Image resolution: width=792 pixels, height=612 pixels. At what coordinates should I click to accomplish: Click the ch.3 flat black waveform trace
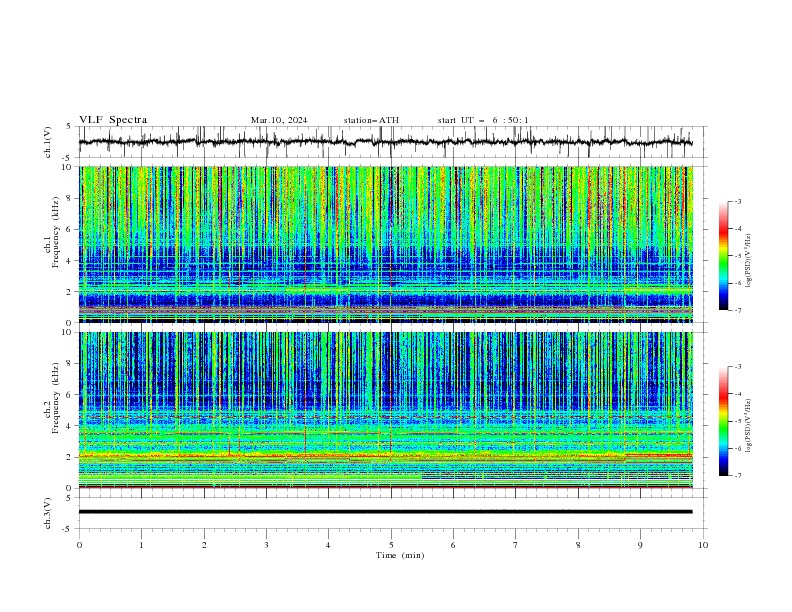[x=386, y=512]
